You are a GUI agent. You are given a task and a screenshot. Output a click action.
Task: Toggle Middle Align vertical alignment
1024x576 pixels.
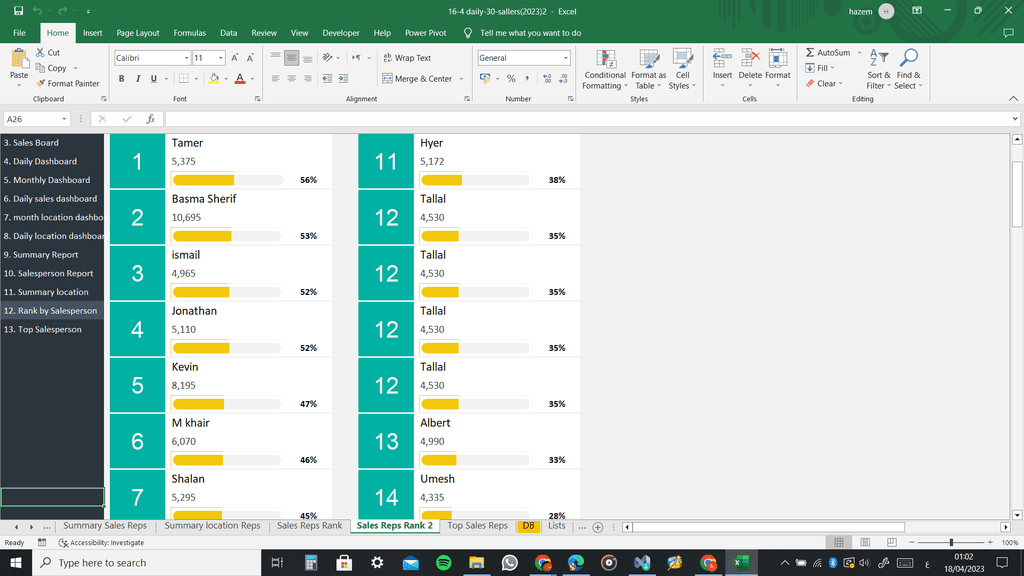(291, 58)
